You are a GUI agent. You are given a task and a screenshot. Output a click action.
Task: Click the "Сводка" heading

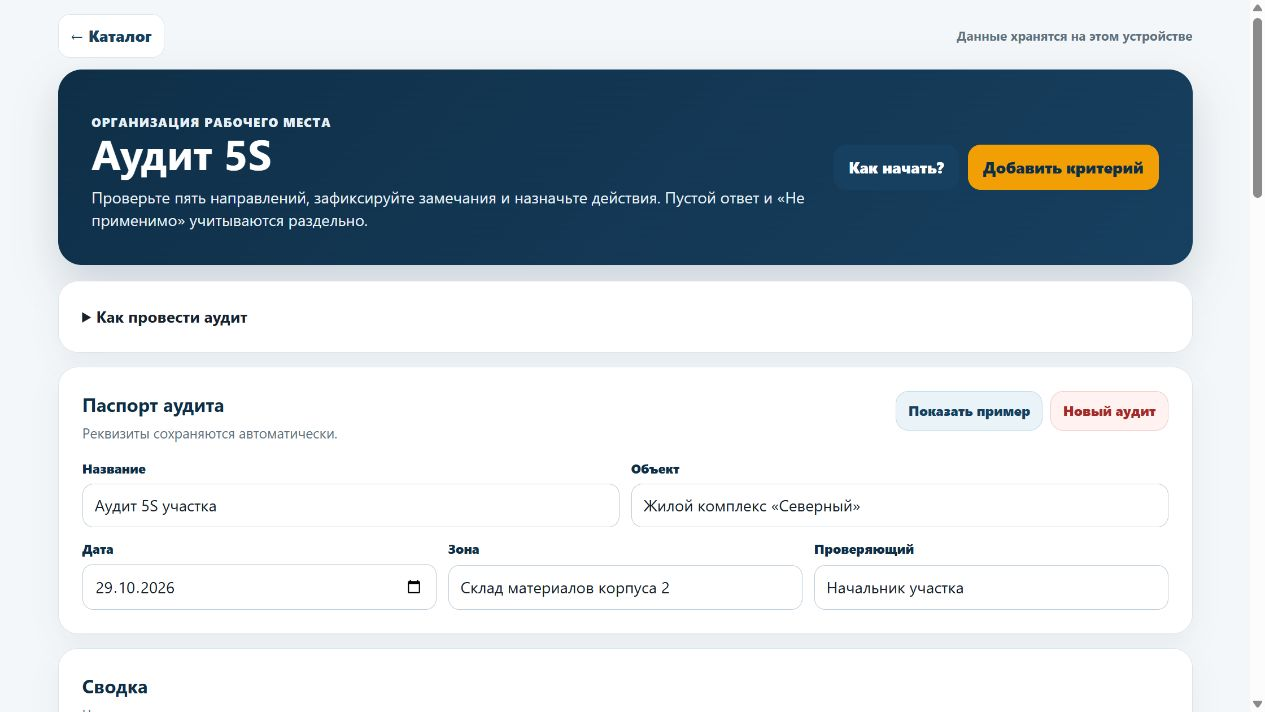[x=115, y=687]
